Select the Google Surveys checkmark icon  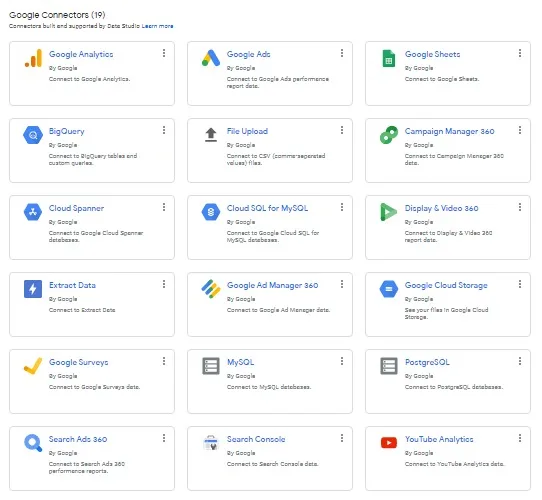click(x=33, y=366)
